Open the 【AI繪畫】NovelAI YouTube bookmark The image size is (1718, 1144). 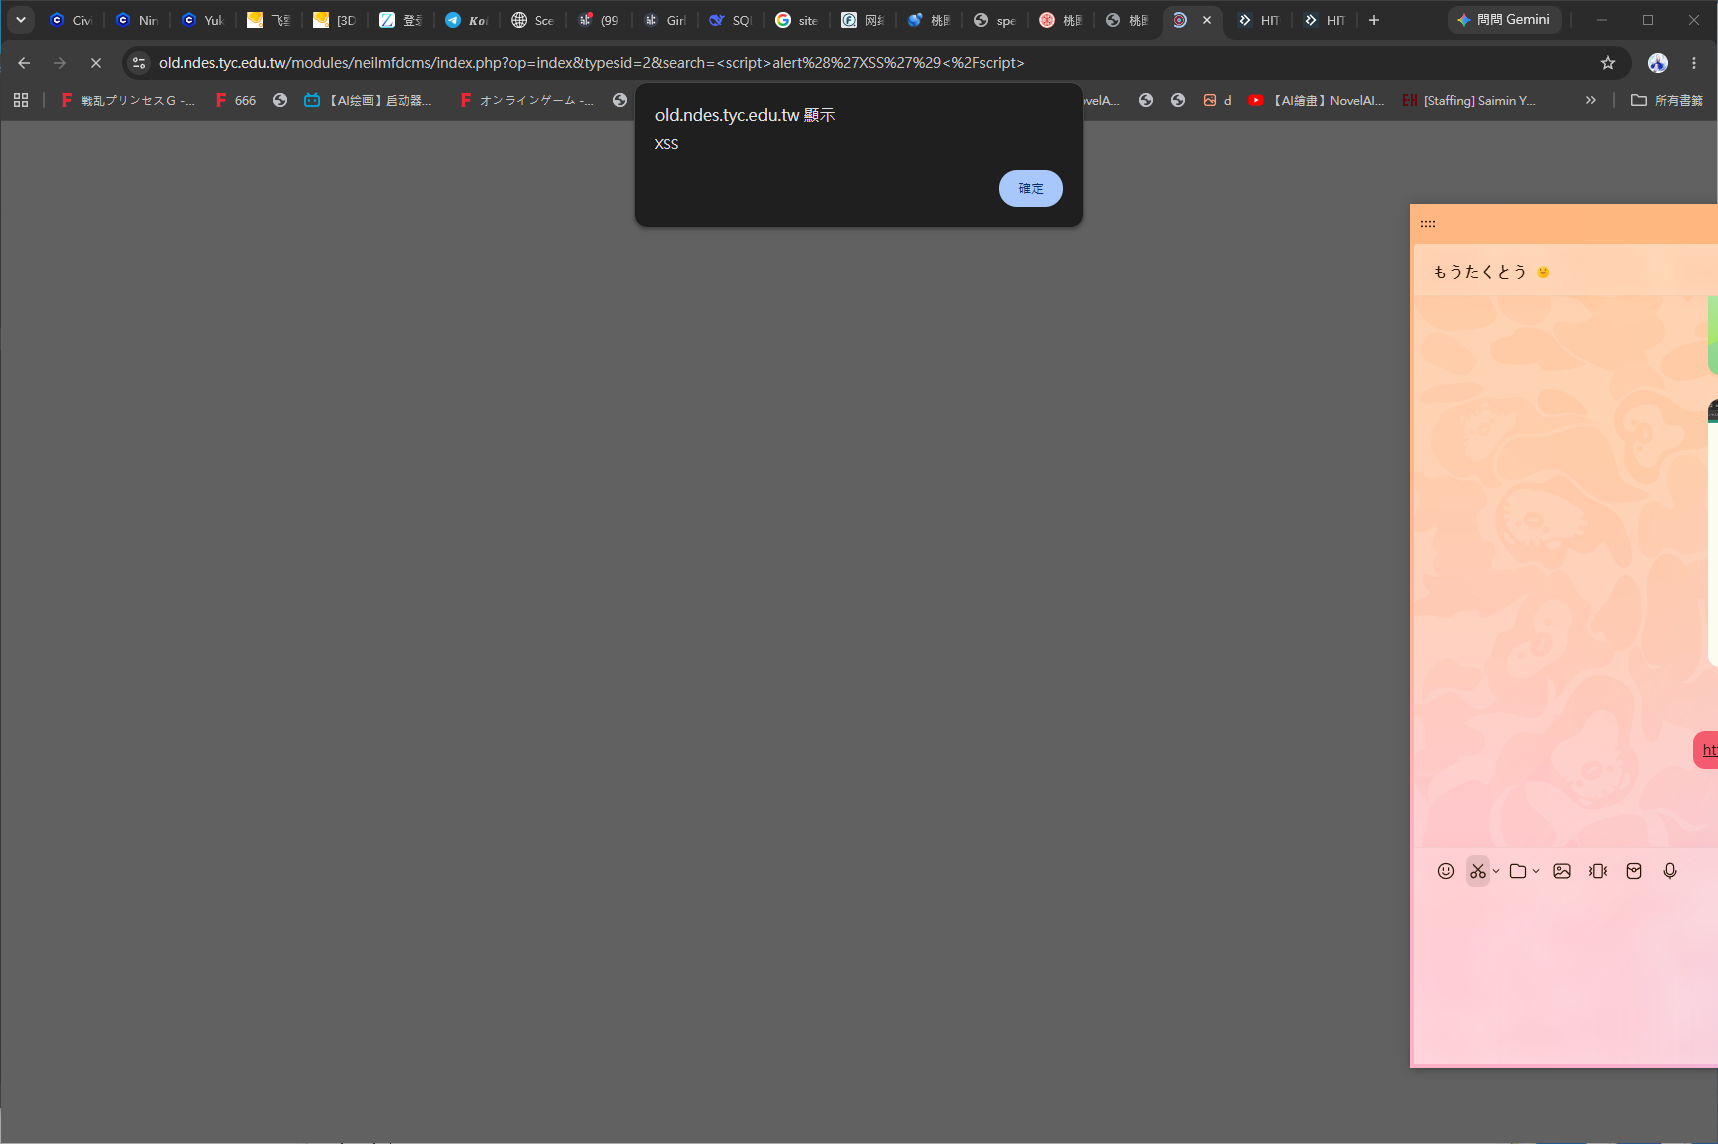(1316, 100)
